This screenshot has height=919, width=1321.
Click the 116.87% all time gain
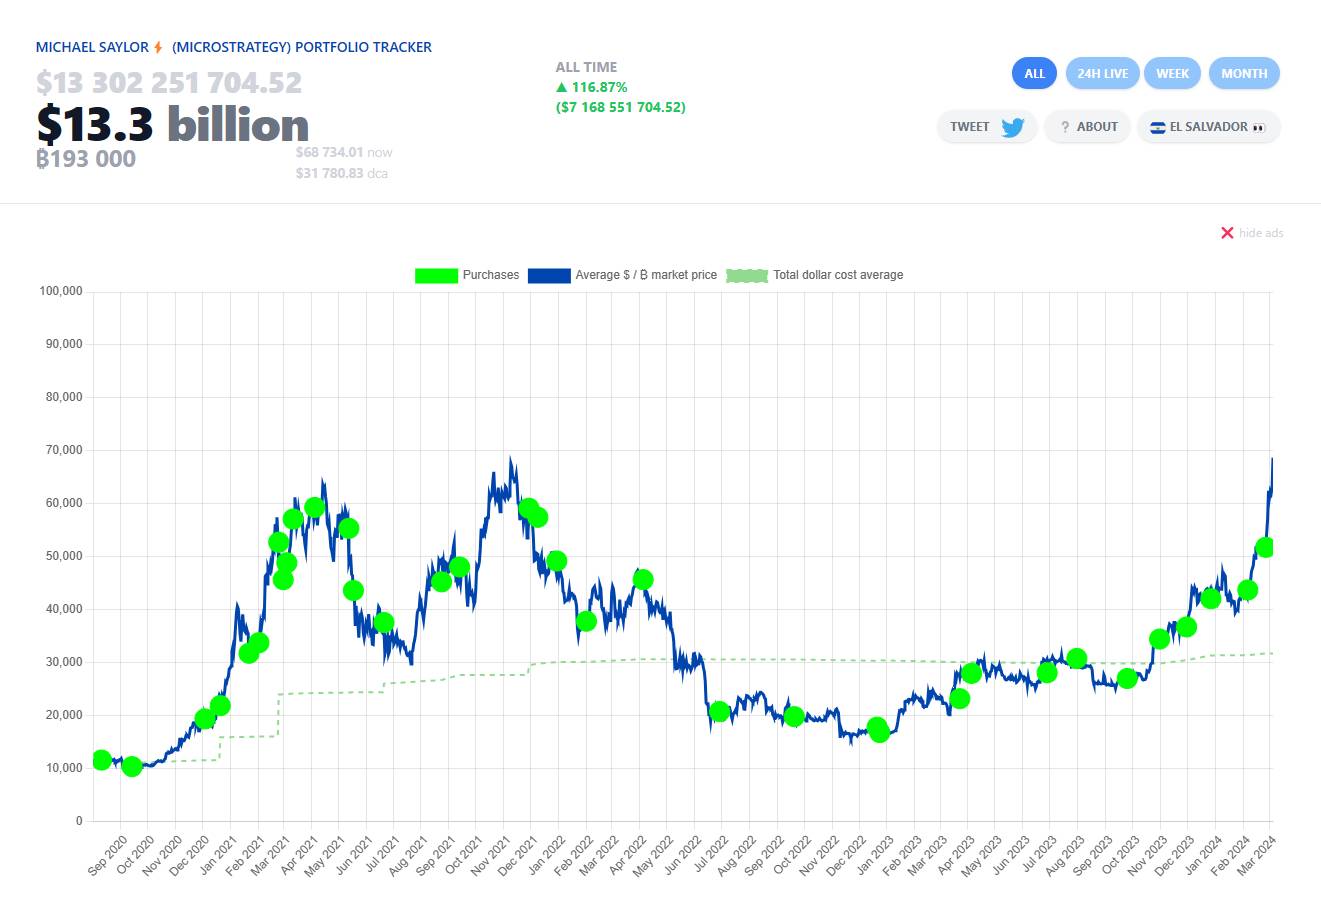pyautogui.click(x=592, y=87)
